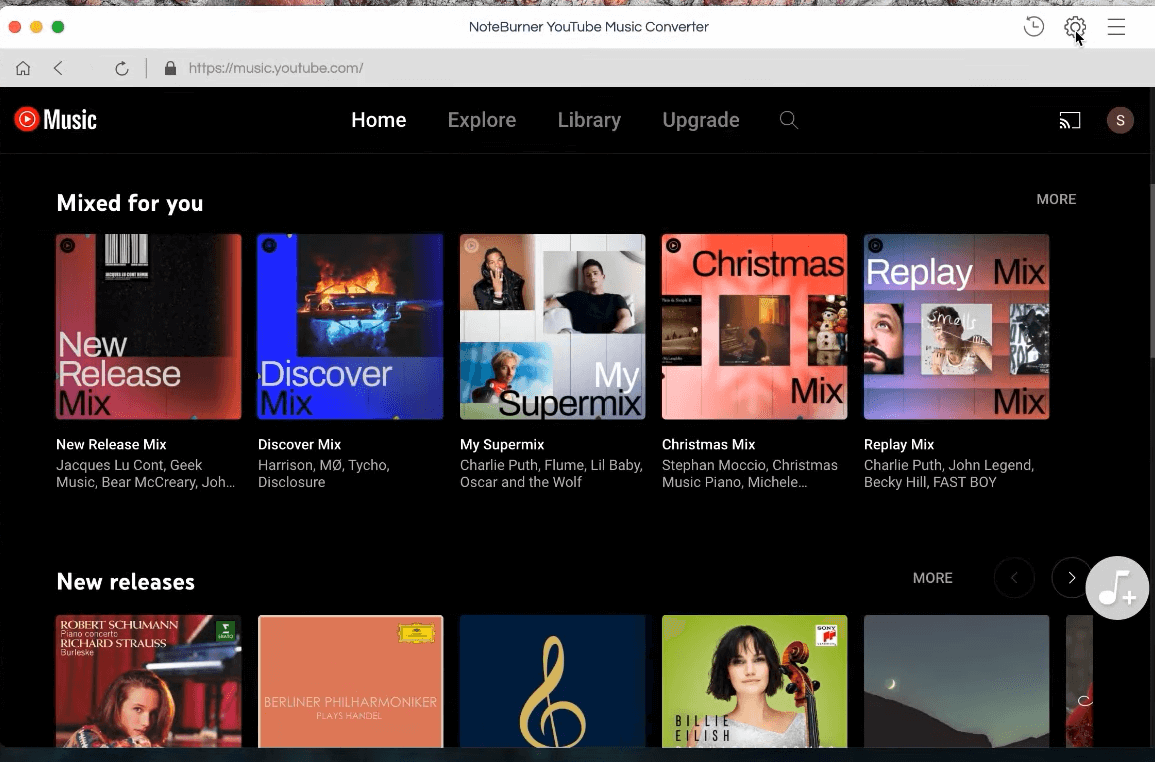The height and width of the screenshot is (762, 1155).
Task: Open the Upgrade page
Action: pyautogui.click(x=700, y=120)
